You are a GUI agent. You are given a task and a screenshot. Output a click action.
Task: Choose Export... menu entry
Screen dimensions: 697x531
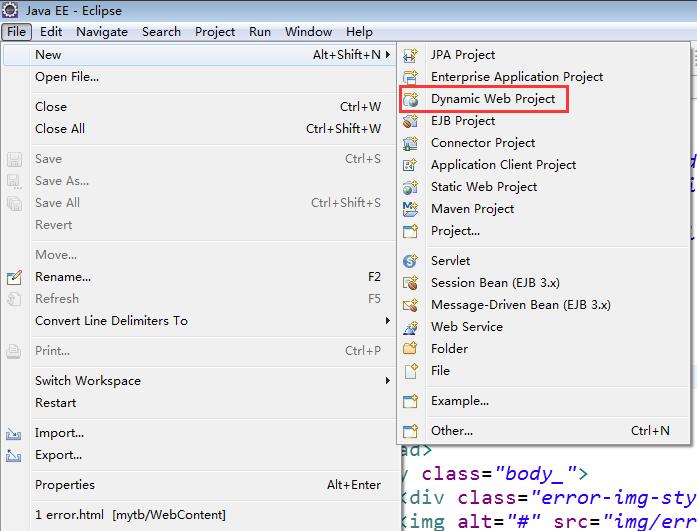pyautogui.click(x=198, y=455)
